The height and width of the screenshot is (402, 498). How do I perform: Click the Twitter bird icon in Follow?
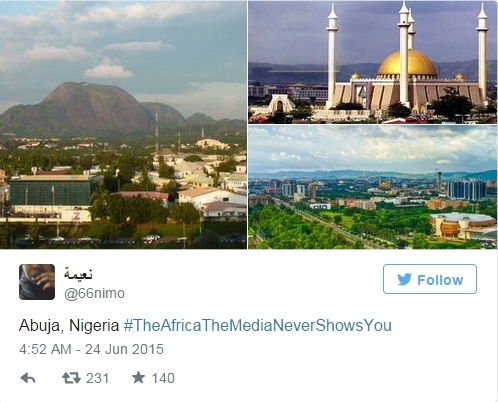[x=405, y=279]
